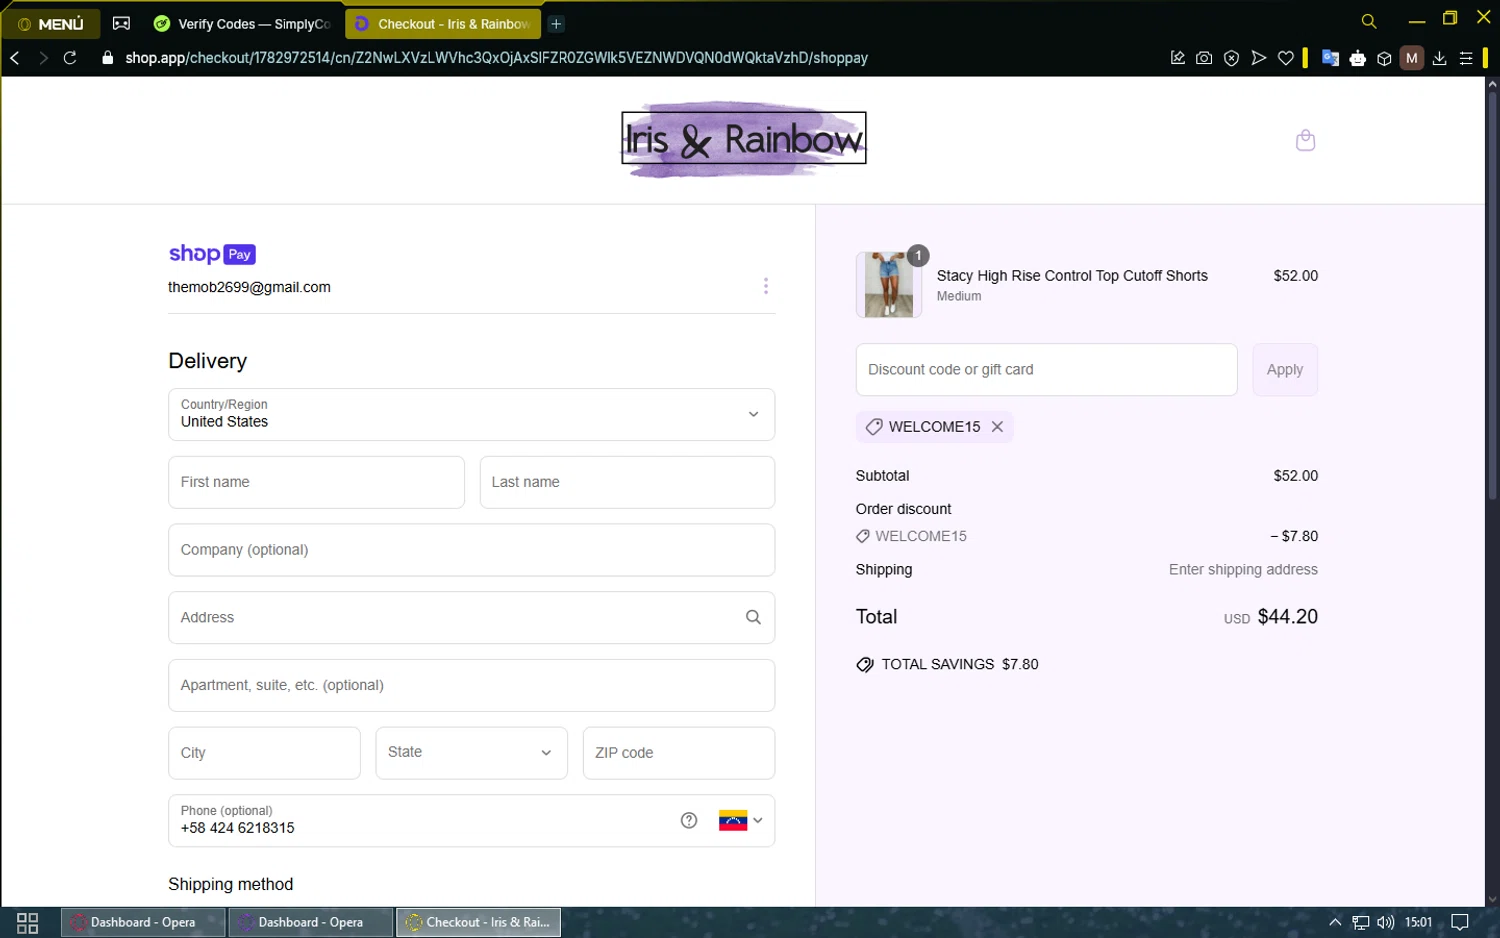This screenshot has height=938, width=1500.
Task: Click the Discount code or gift card field
Action: pos(1046,370)
